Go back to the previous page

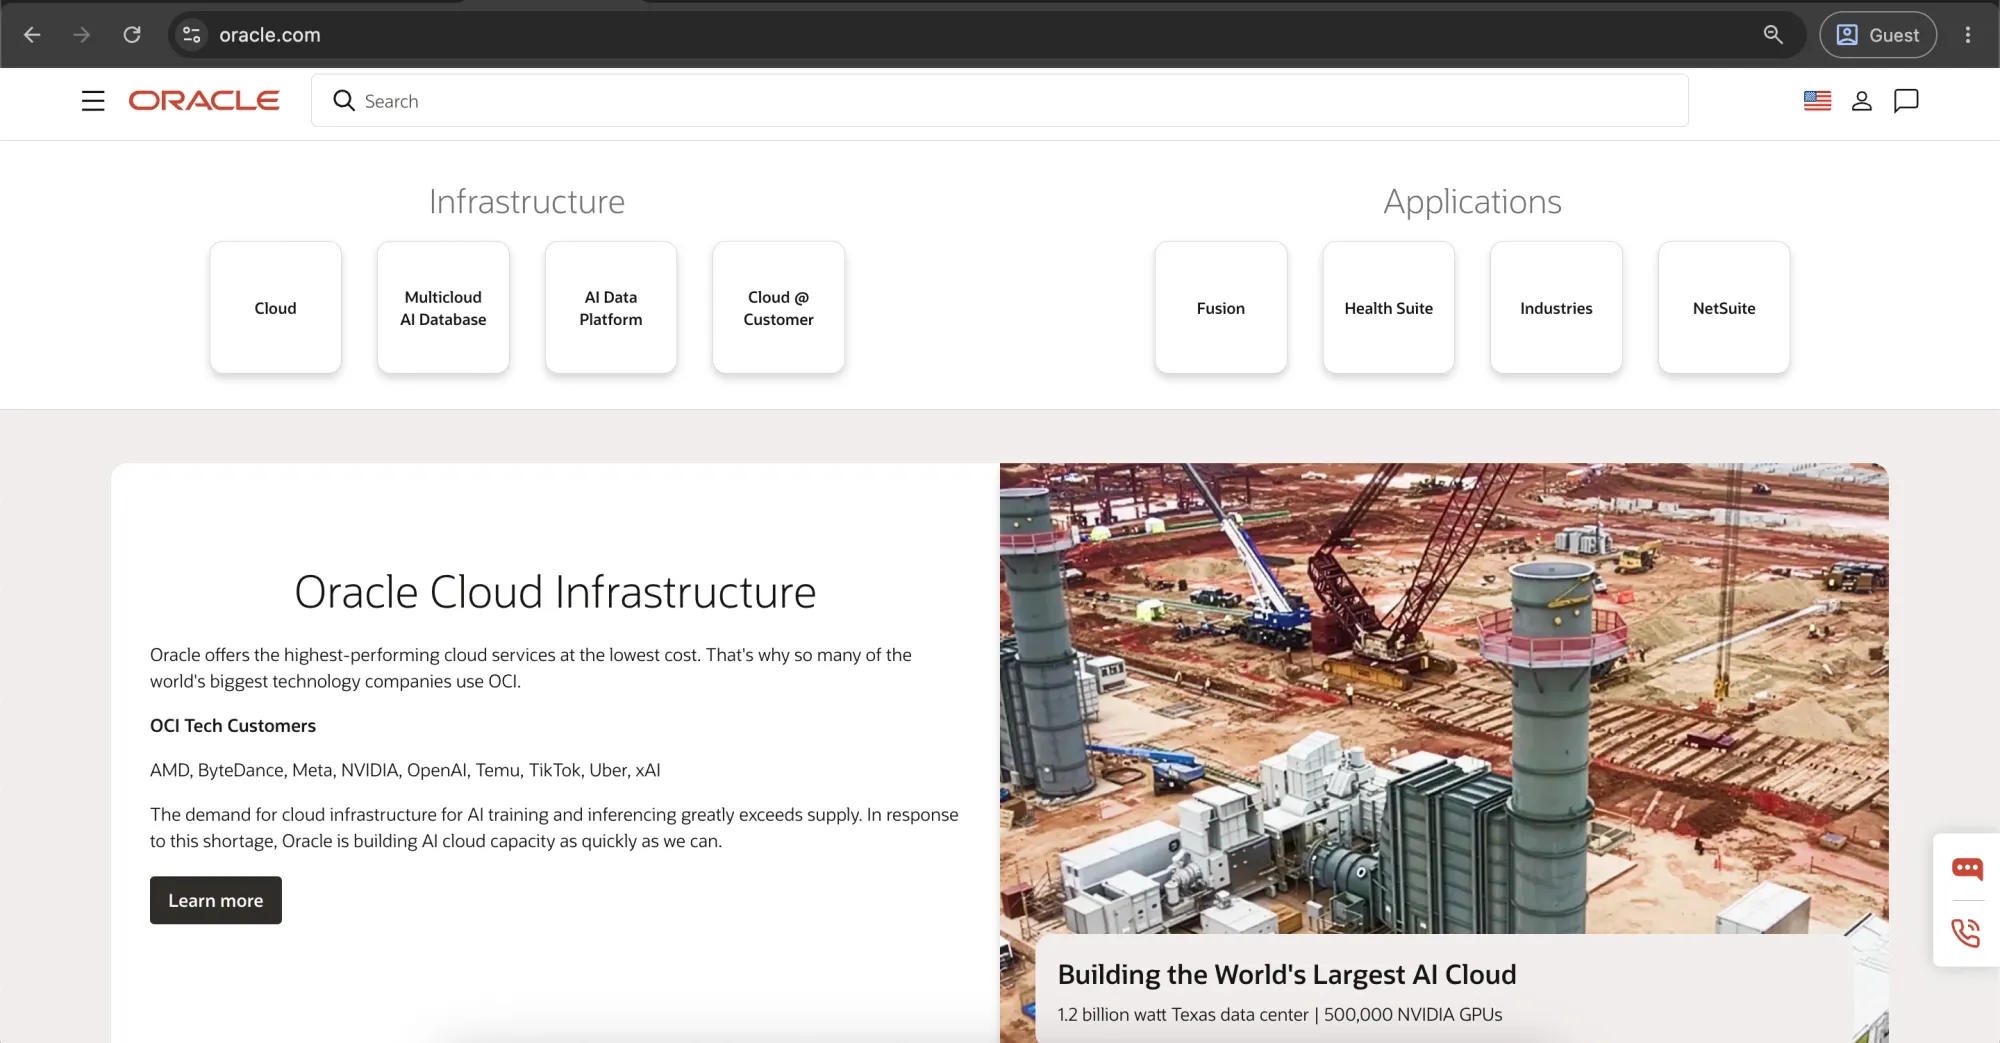tap(32, 35)
